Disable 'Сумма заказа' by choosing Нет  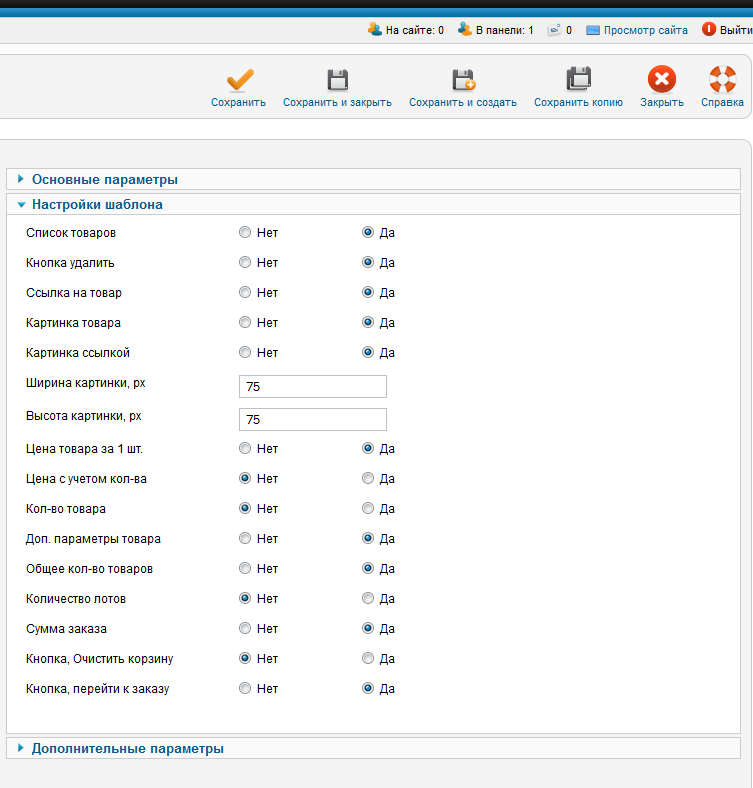click(x=245, y=629)
